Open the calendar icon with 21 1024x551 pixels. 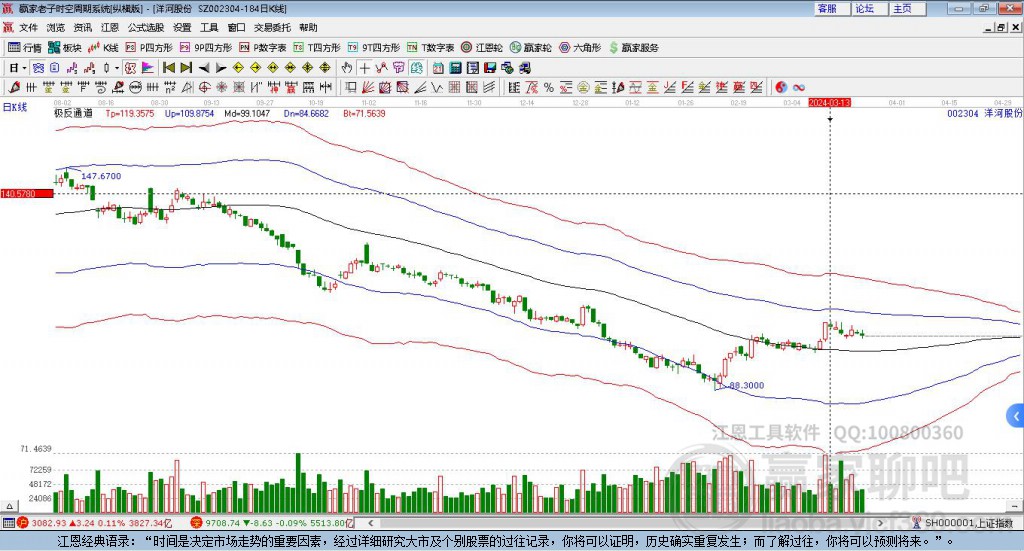pyautogui.click(x=438, y=68)
